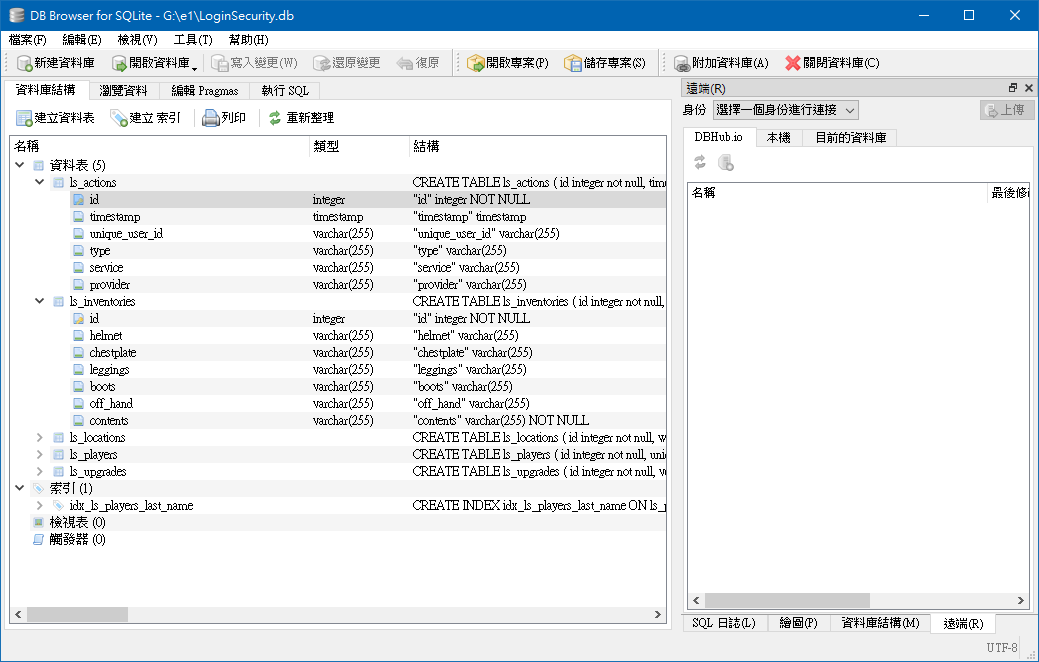Click the 上傳 upload button
Screen dimensions: 1039x662
tap(1007, 110)
